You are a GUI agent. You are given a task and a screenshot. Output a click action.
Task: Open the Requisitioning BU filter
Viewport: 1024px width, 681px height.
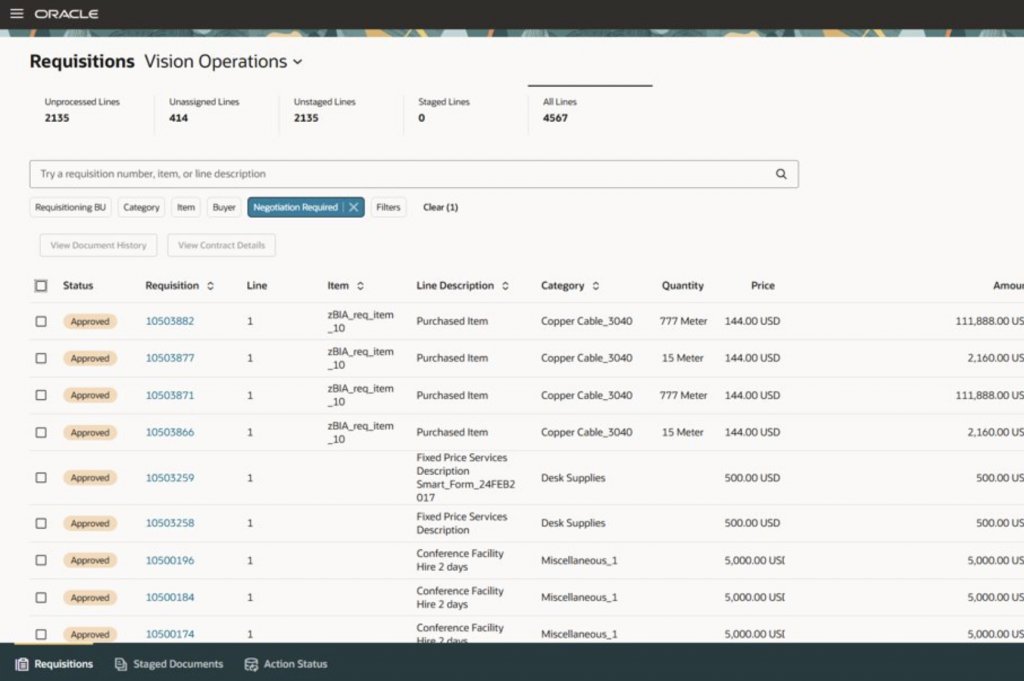[x=70, y=208]
